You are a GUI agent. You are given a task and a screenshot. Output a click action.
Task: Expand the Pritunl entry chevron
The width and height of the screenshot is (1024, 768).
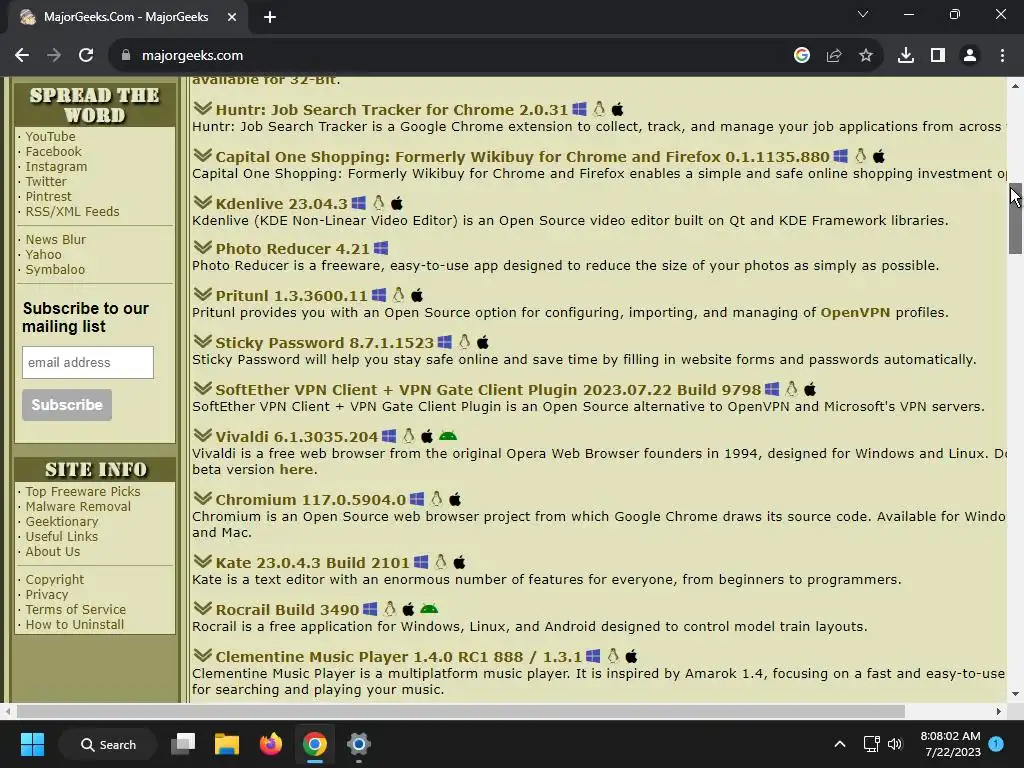(202, 295)
